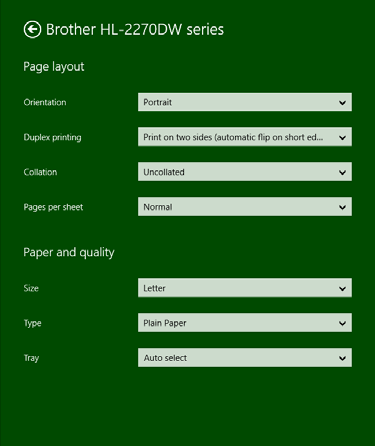Click the chevron arrow beside Normal
375x446 pixels.
tap(342, 207)
